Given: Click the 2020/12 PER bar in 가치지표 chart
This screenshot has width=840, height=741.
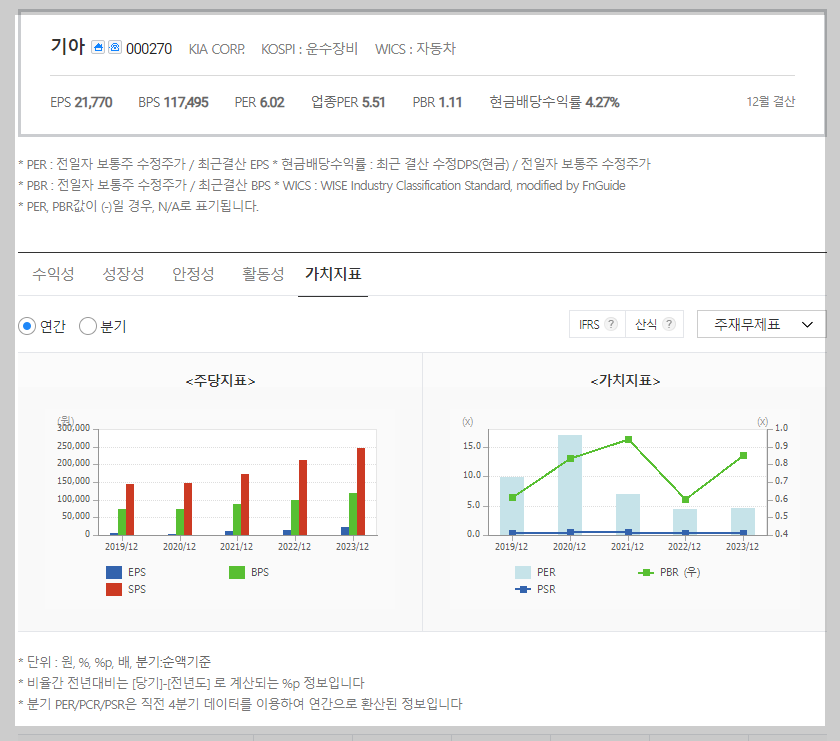Looking at the screenshot, I should (x=570, y=485).
